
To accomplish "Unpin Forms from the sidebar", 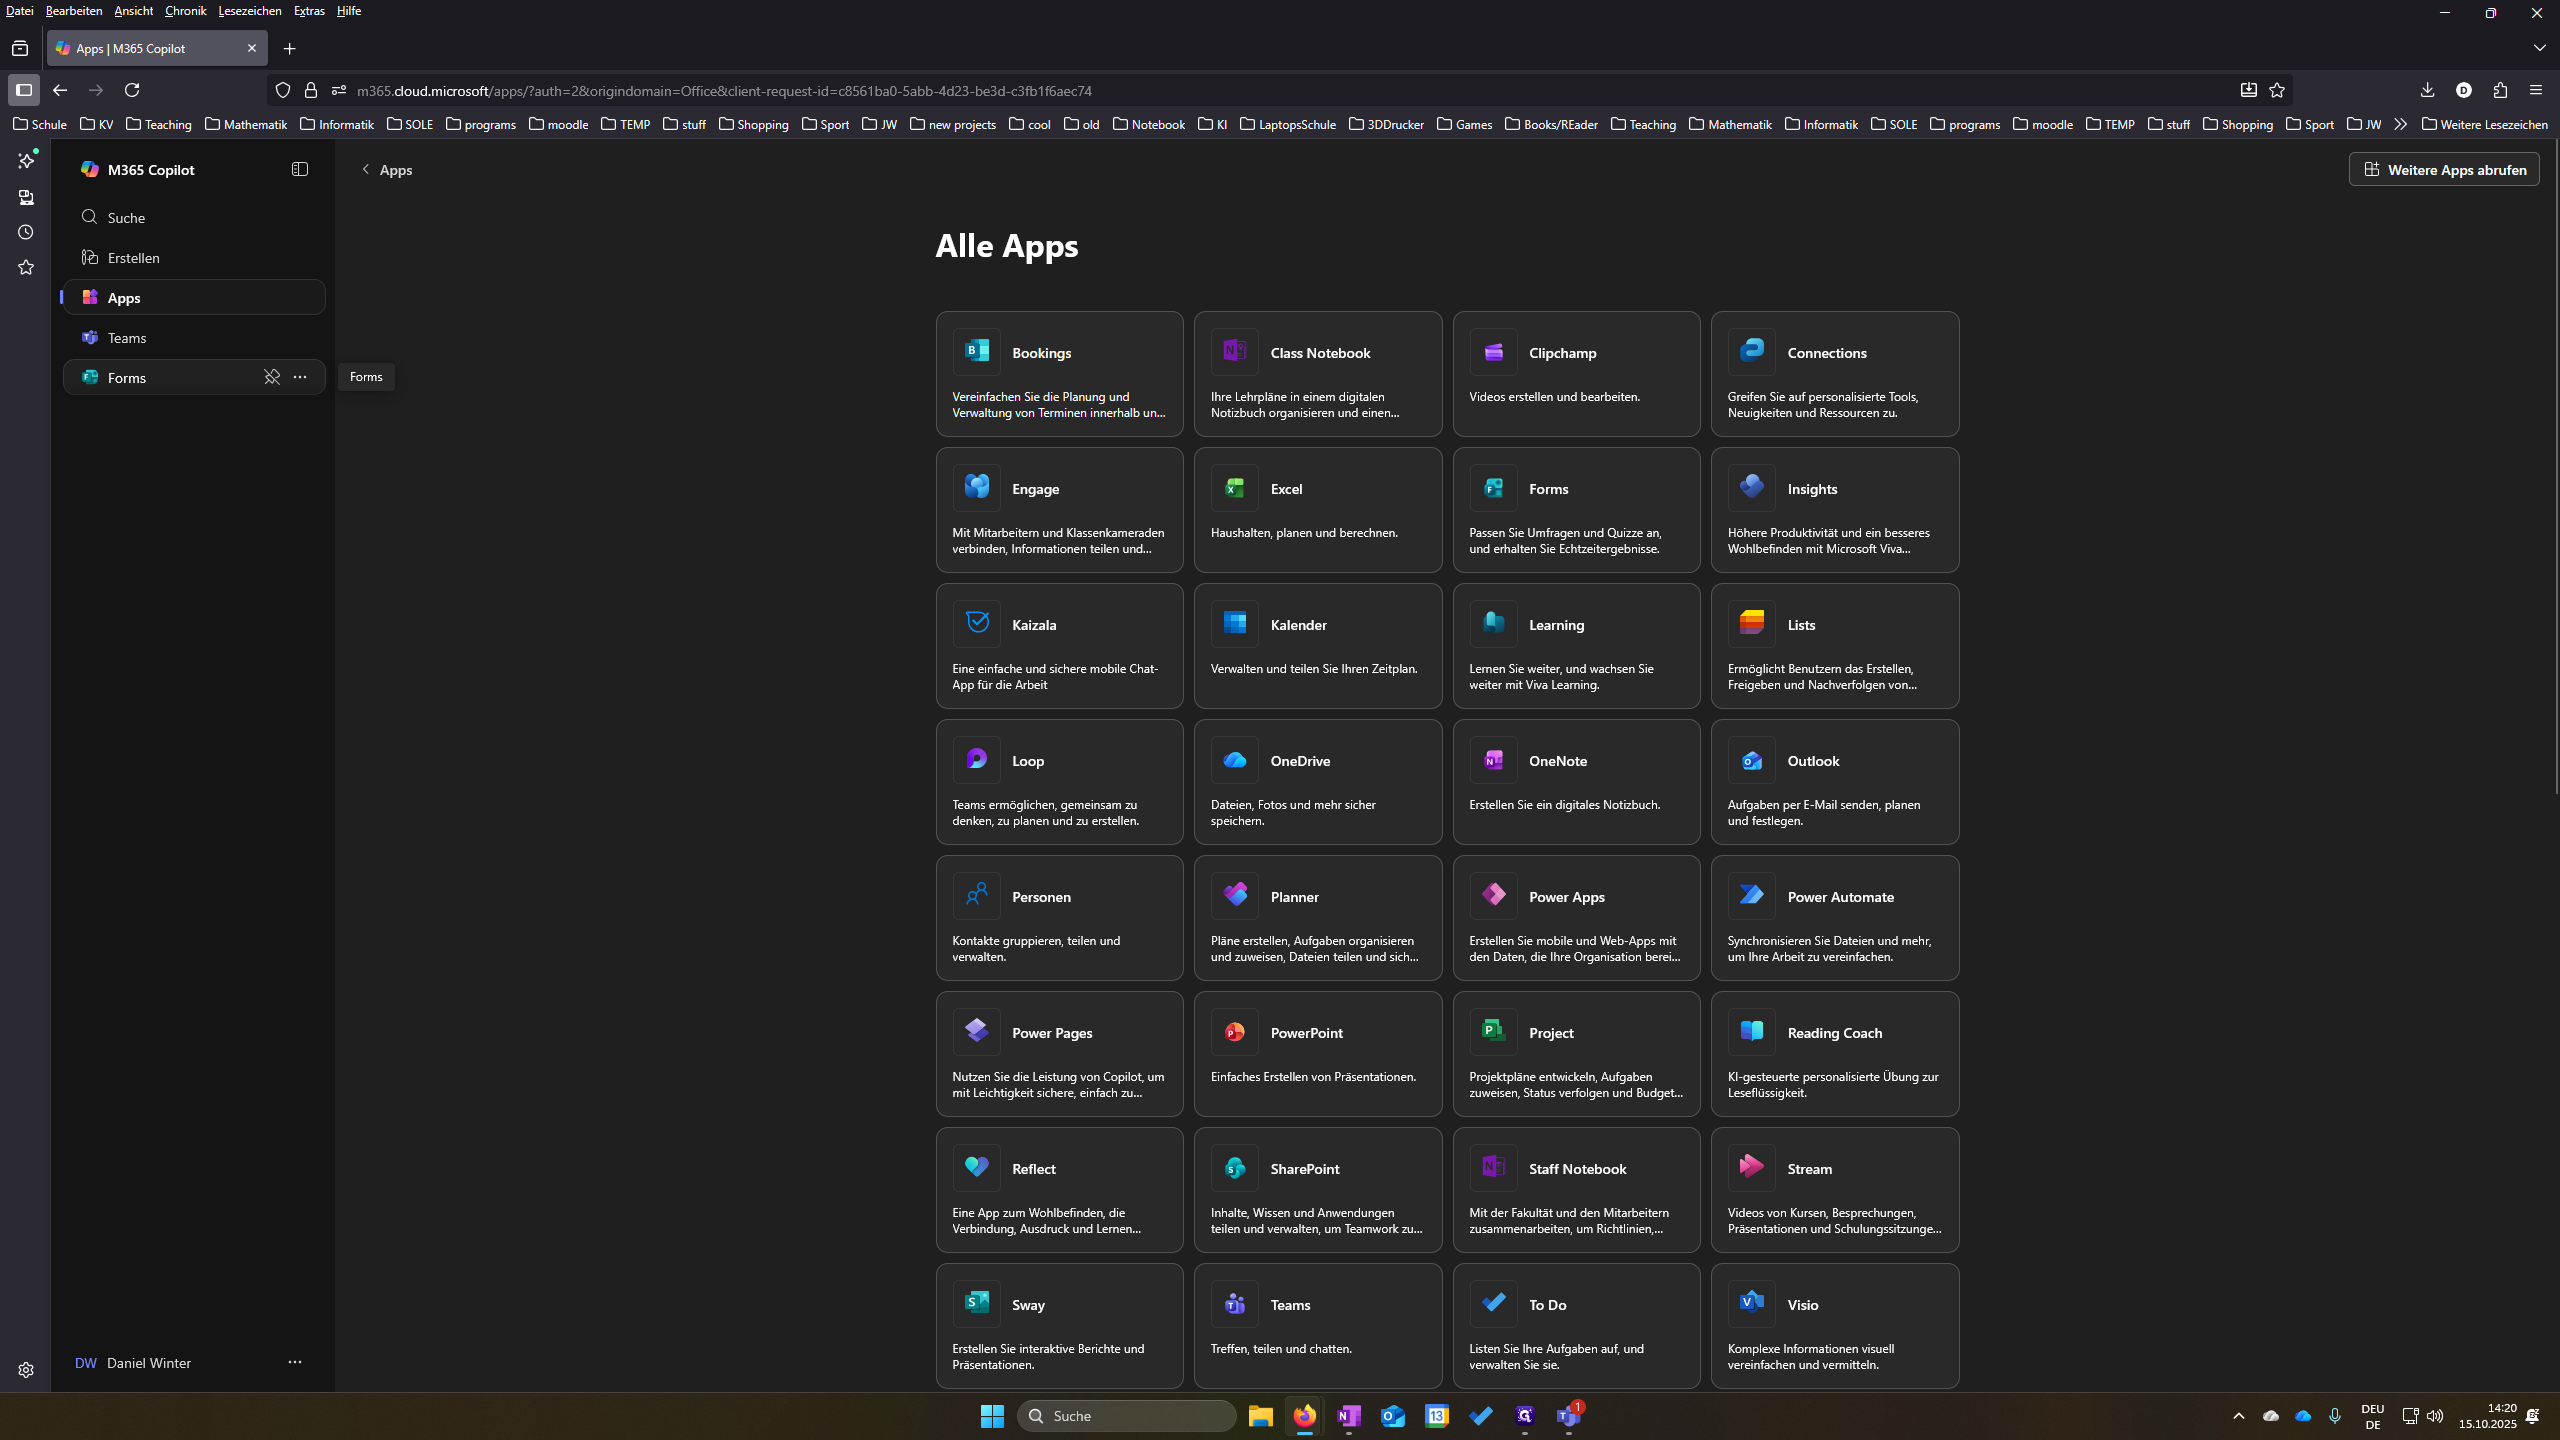I will [x=271, y=377].
